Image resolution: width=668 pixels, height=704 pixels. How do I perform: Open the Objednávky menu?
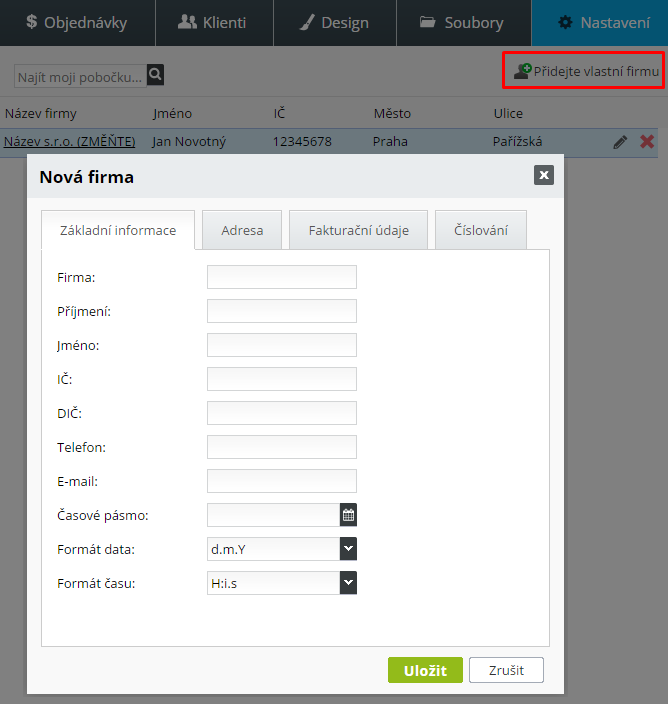click(77, 22)
